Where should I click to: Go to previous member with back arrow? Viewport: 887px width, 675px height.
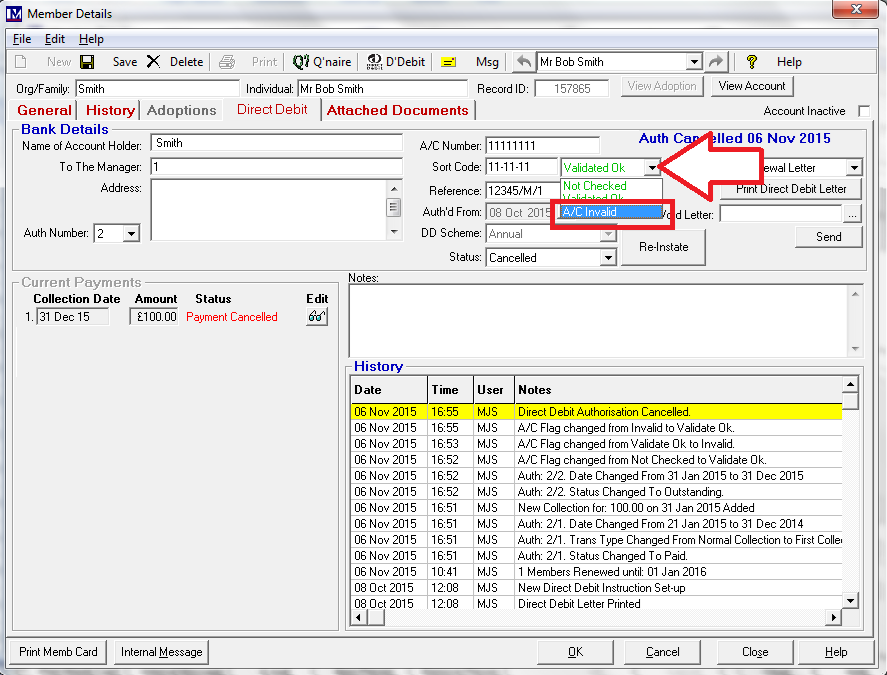point(524,61)
